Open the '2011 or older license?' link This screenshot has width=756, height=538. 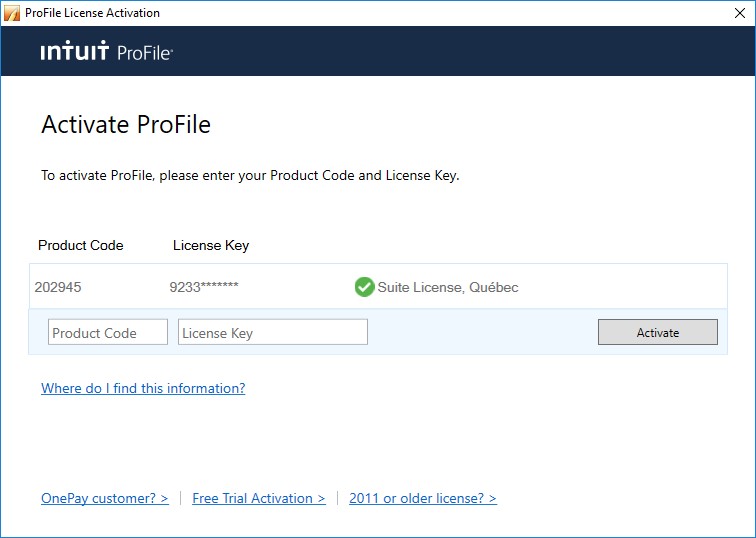point(423,498)
